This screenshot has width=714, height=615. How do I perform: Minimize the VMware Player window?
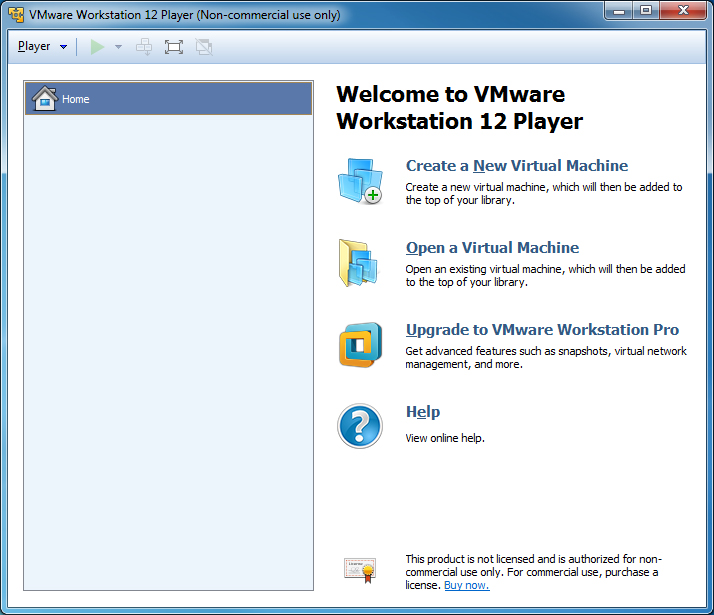click(619, 10)
